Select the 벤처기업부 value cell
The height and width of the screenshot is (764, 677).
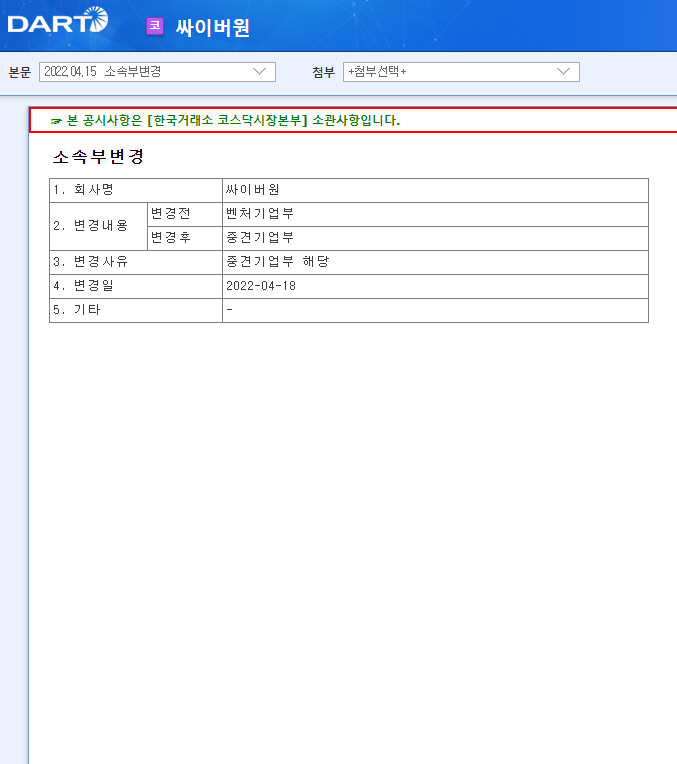click(x=435, y=214)
